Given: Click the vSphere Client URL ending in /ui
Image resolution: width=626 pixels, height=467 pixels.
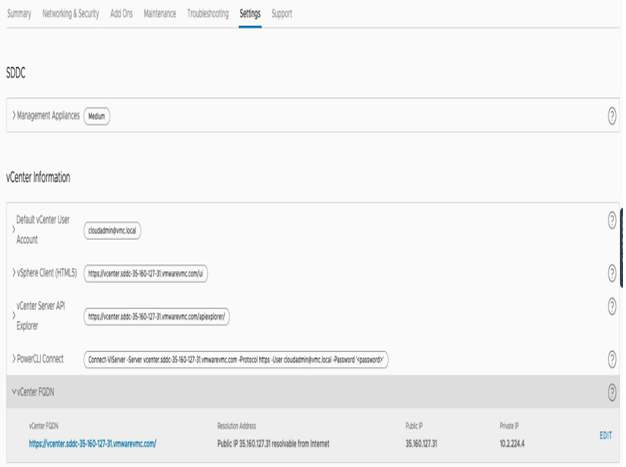Looking at the screenshot, I should (145, 273).
